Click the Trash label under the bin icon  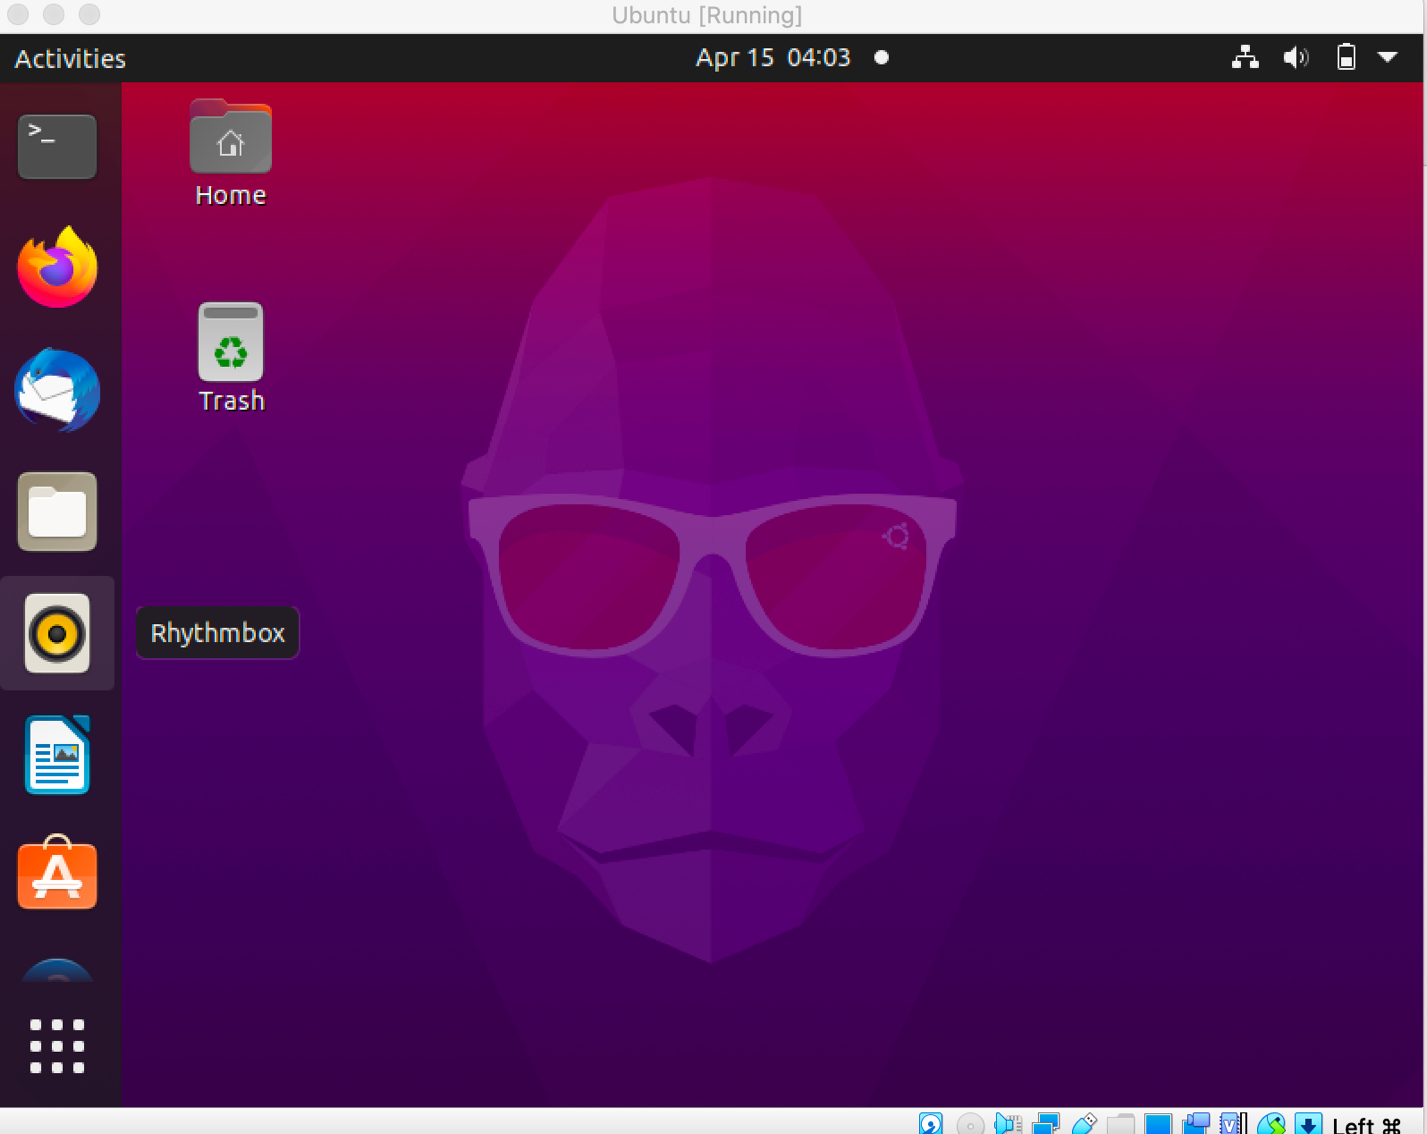coord(231,401)
